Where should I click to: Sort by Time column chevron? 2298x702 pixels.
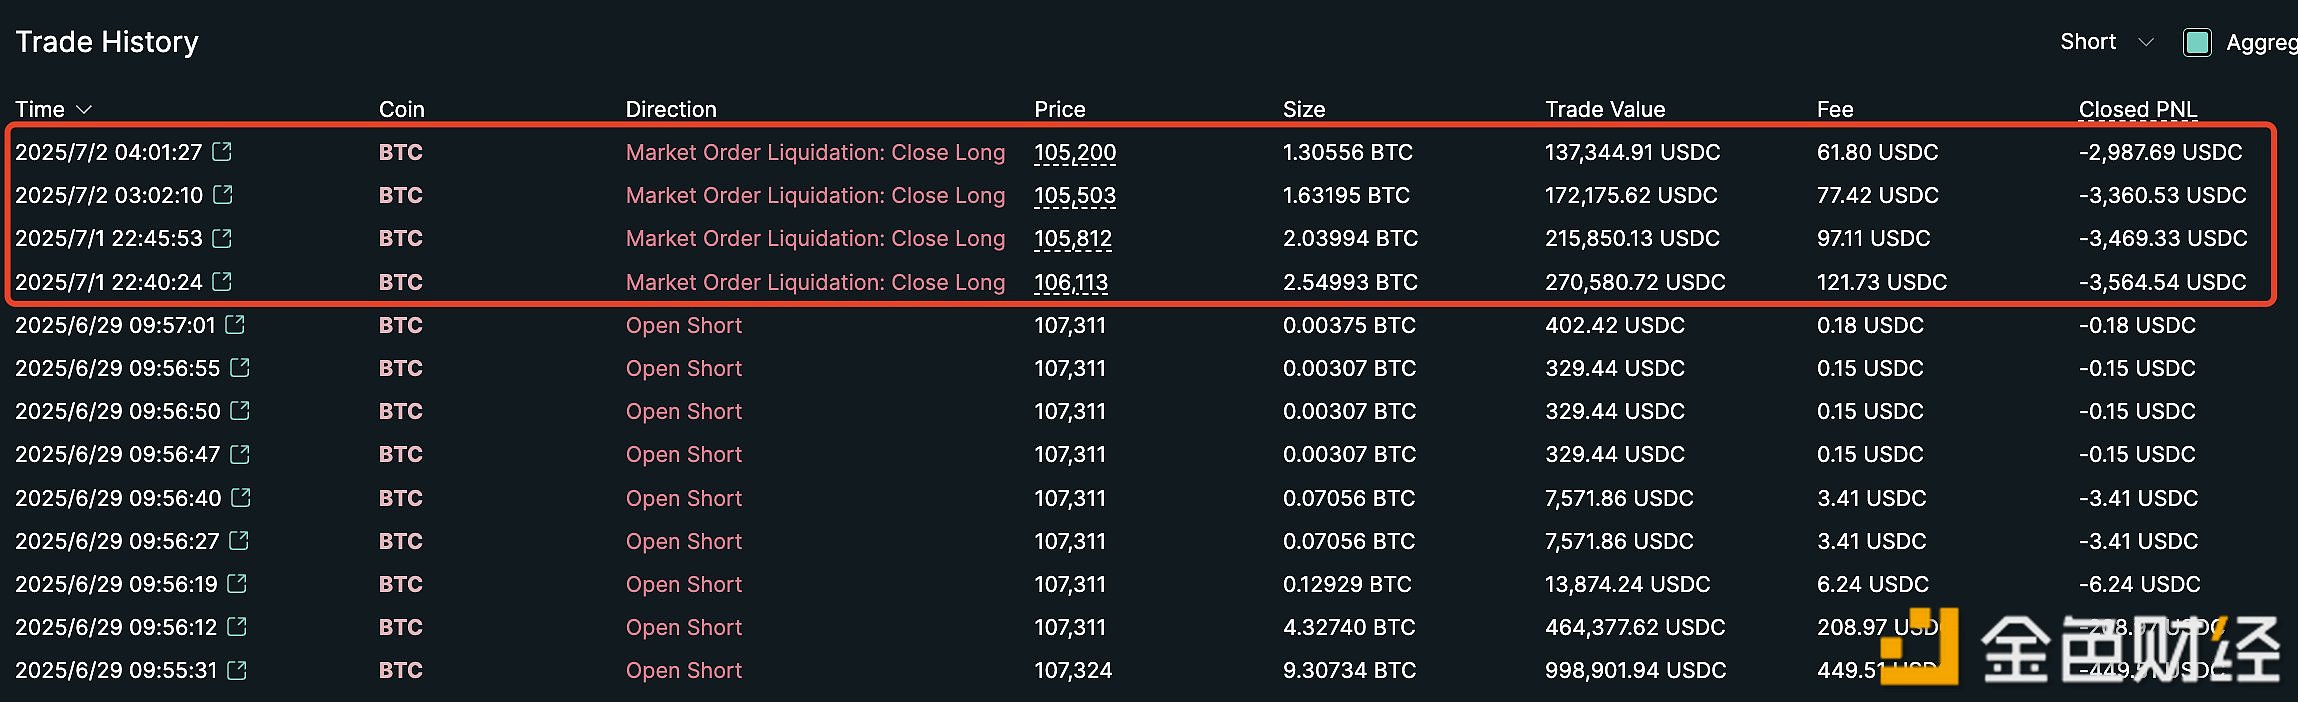(84, 109)
